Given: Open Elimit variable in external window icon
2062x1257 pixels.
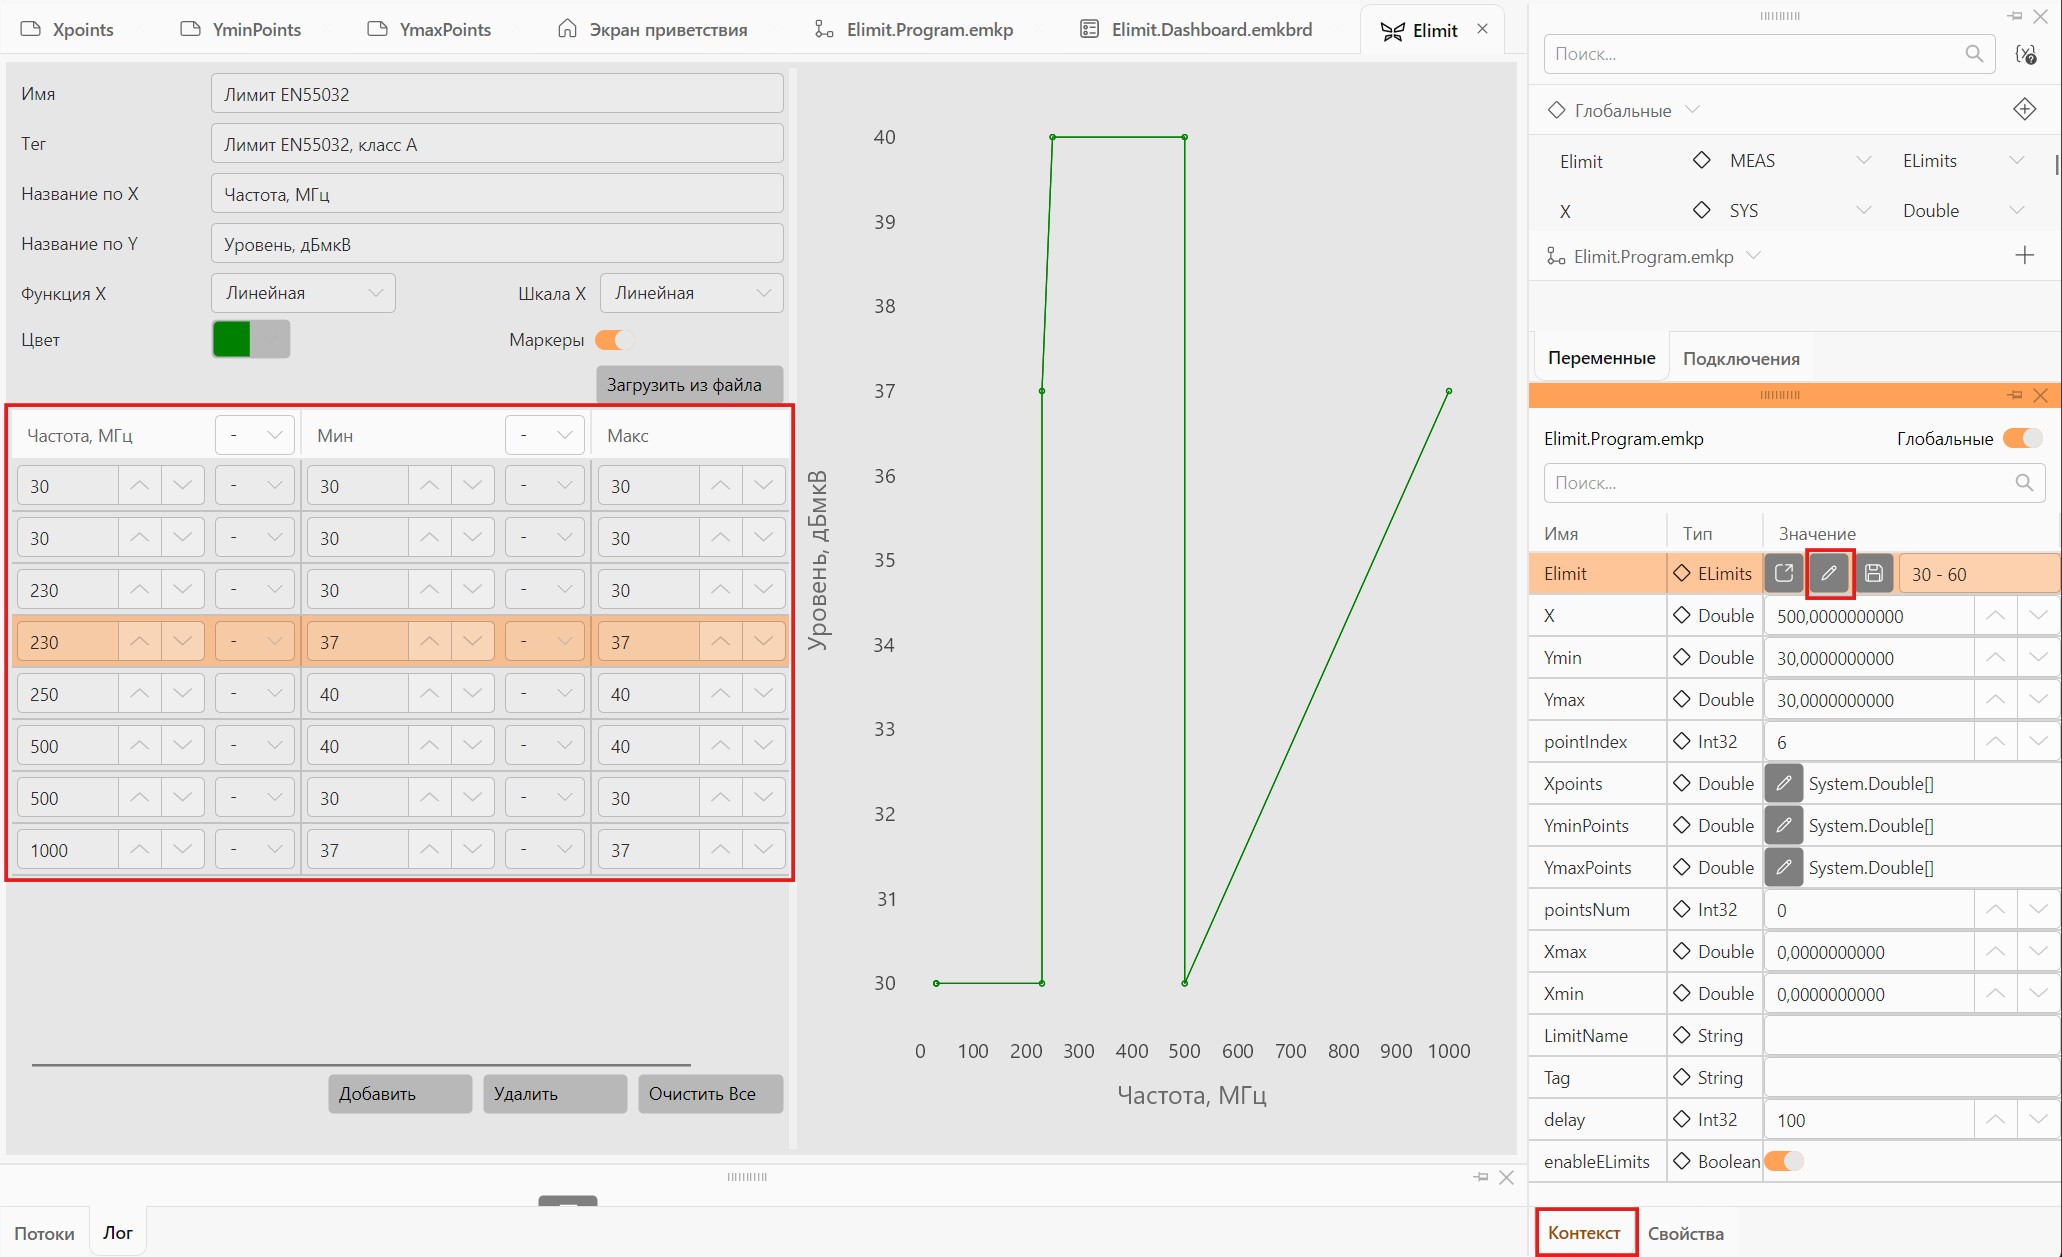Looking at the screenshot, I should tap(1783, 573).
